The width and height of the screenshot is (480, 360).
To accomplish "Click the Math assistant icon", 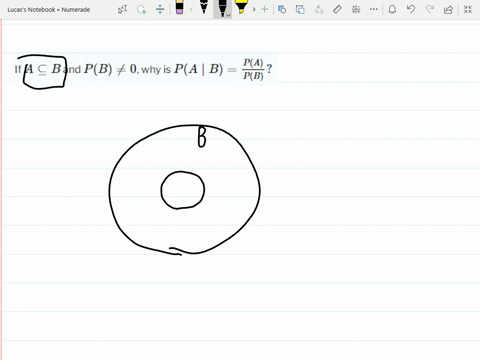I will pos(356,9).
